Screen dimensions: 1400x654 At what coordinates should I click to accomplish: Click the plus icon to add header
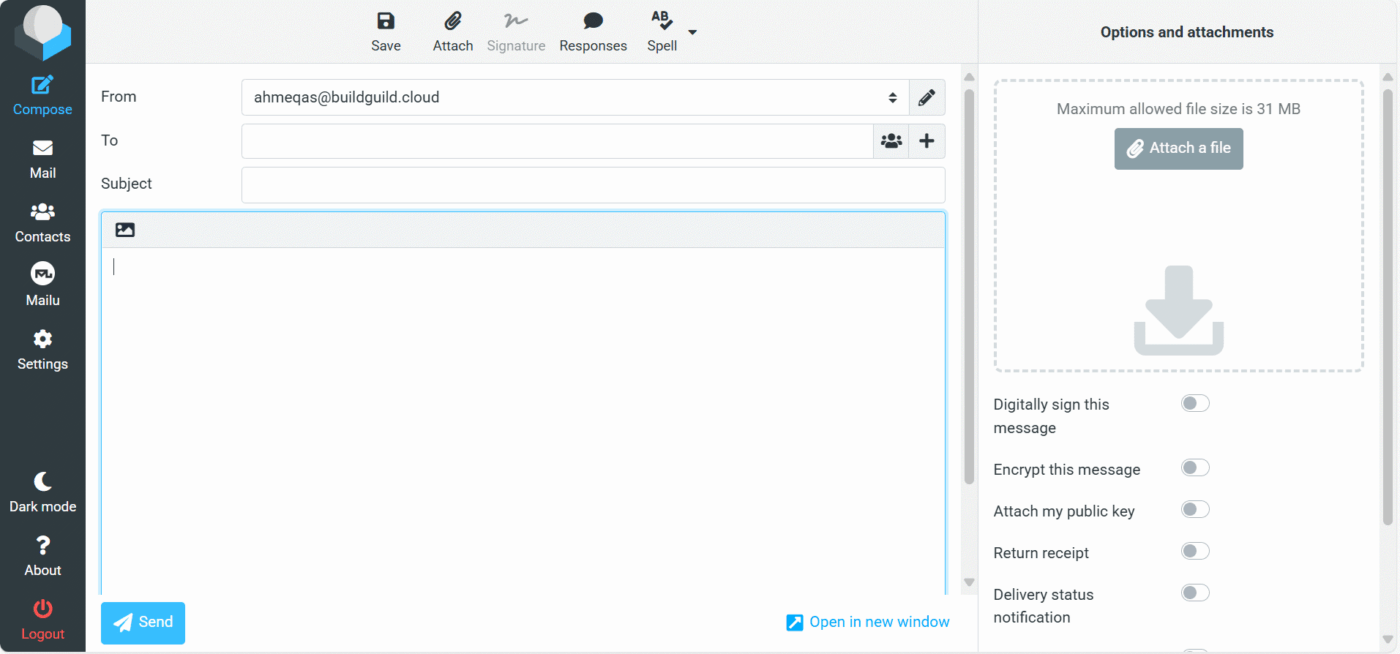coord(927,141)
